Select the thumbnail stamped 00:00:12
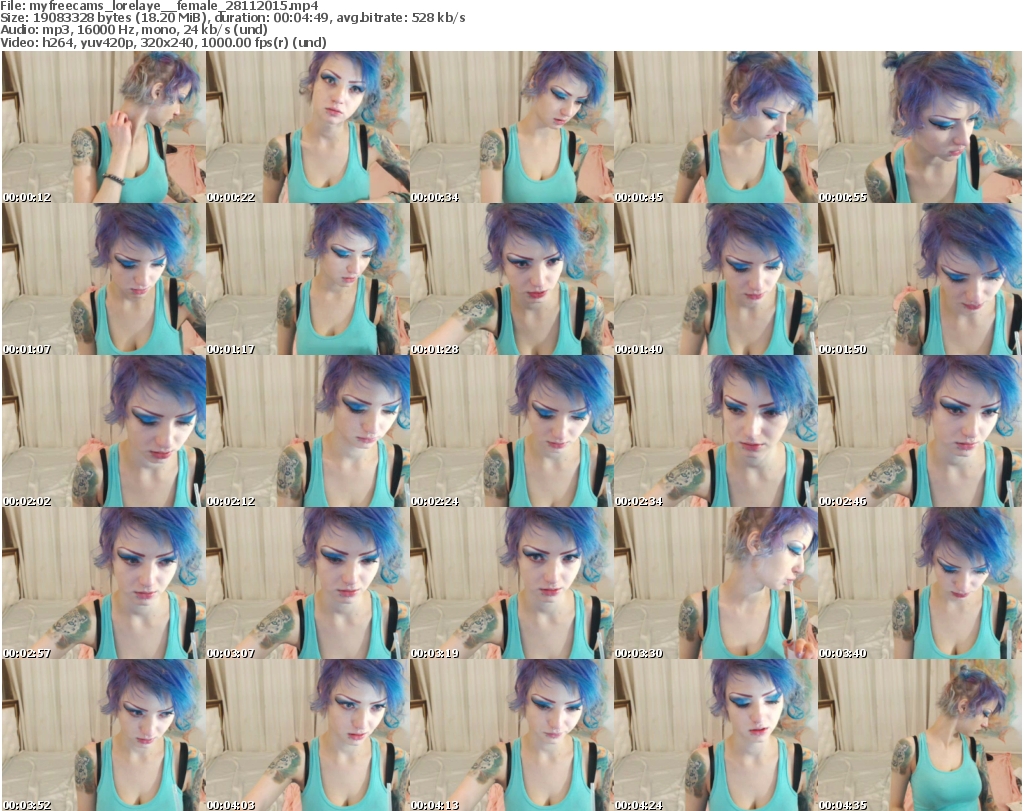The height and width of the screenshot is (811, 1024). pyautogui.click(x=104, y=127)
